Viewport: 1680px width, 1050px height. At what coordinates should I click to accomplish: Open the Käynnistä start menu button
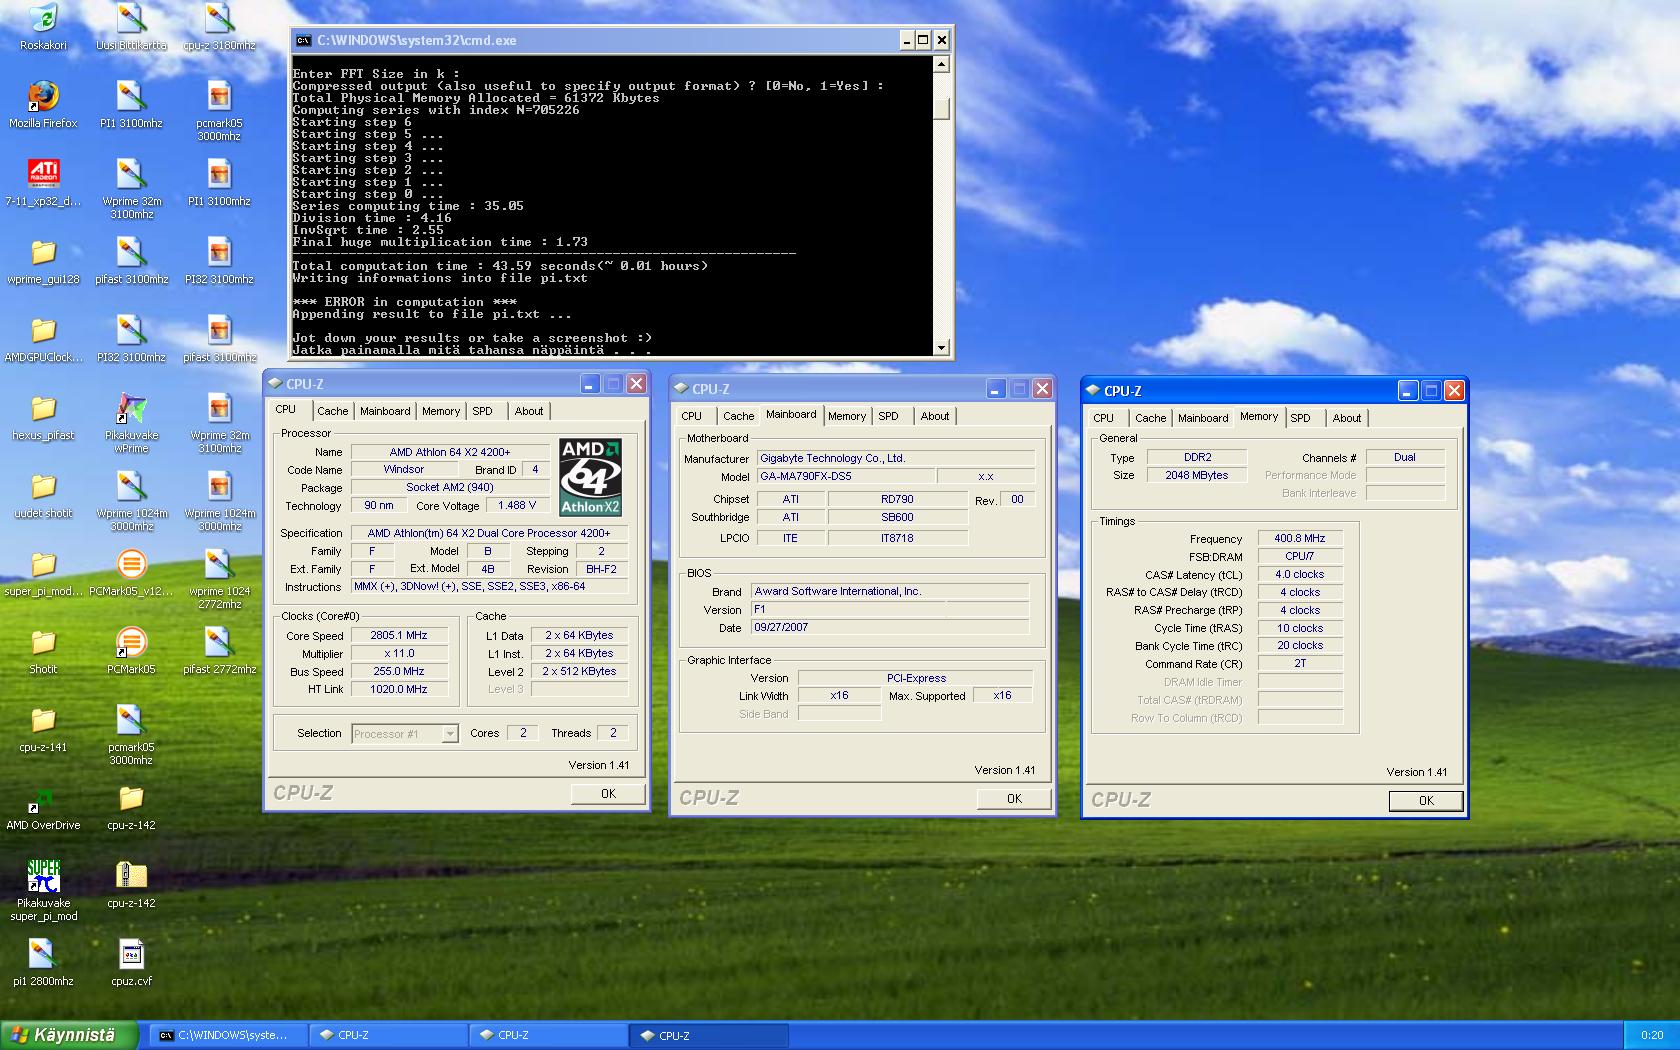coord(69,1035)
